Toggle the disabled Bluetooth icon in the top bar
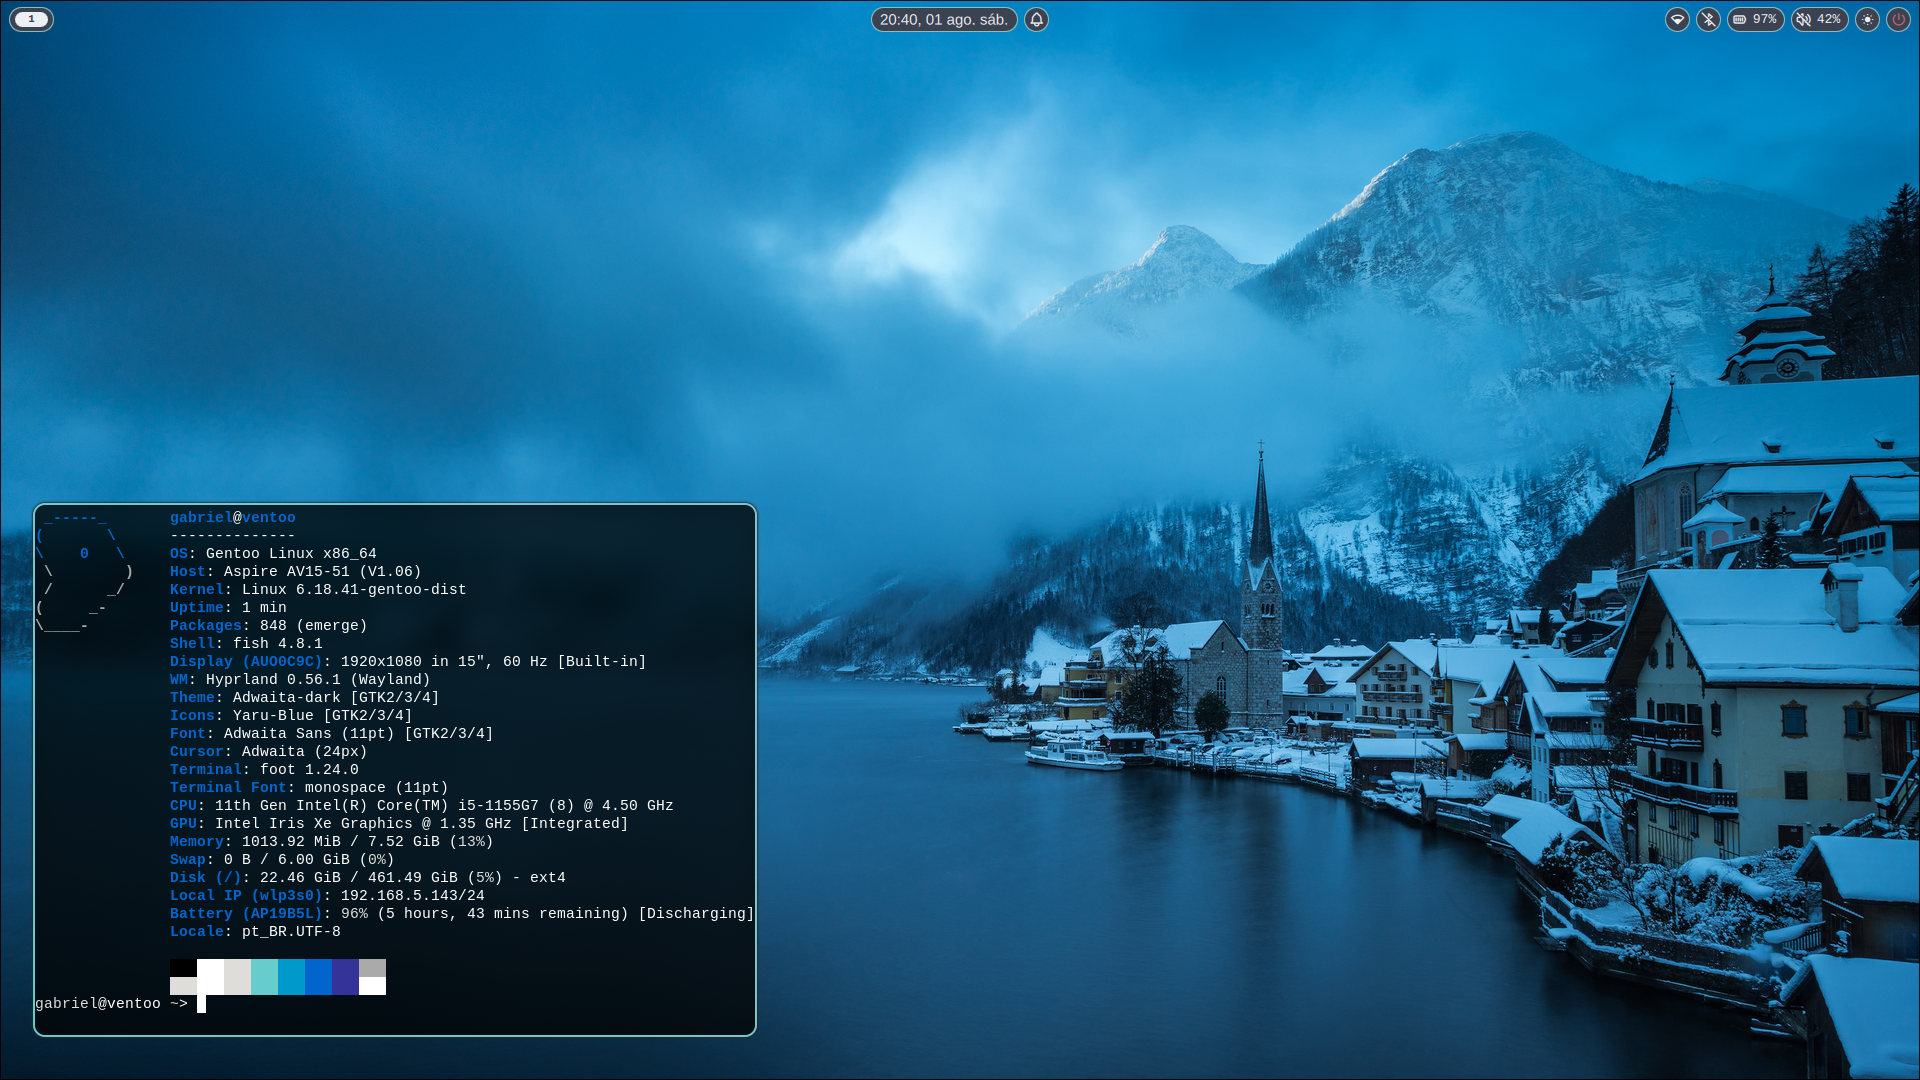The height and width of the screenshot is (1080, 1920). (x=1708, y=19)
